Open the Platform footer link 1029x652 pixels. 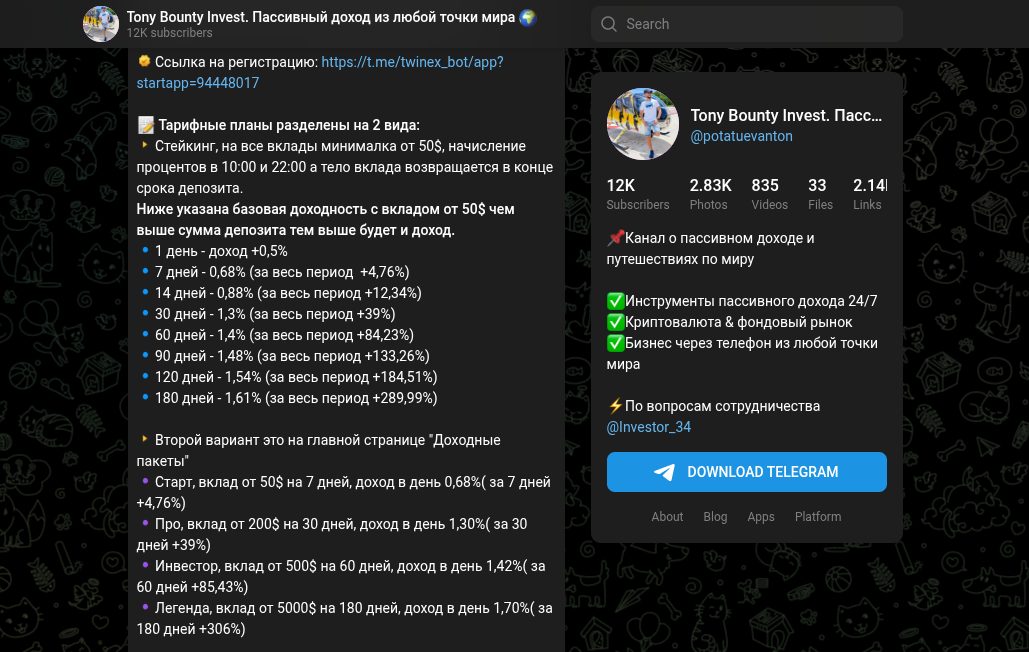tap(818, 517)
